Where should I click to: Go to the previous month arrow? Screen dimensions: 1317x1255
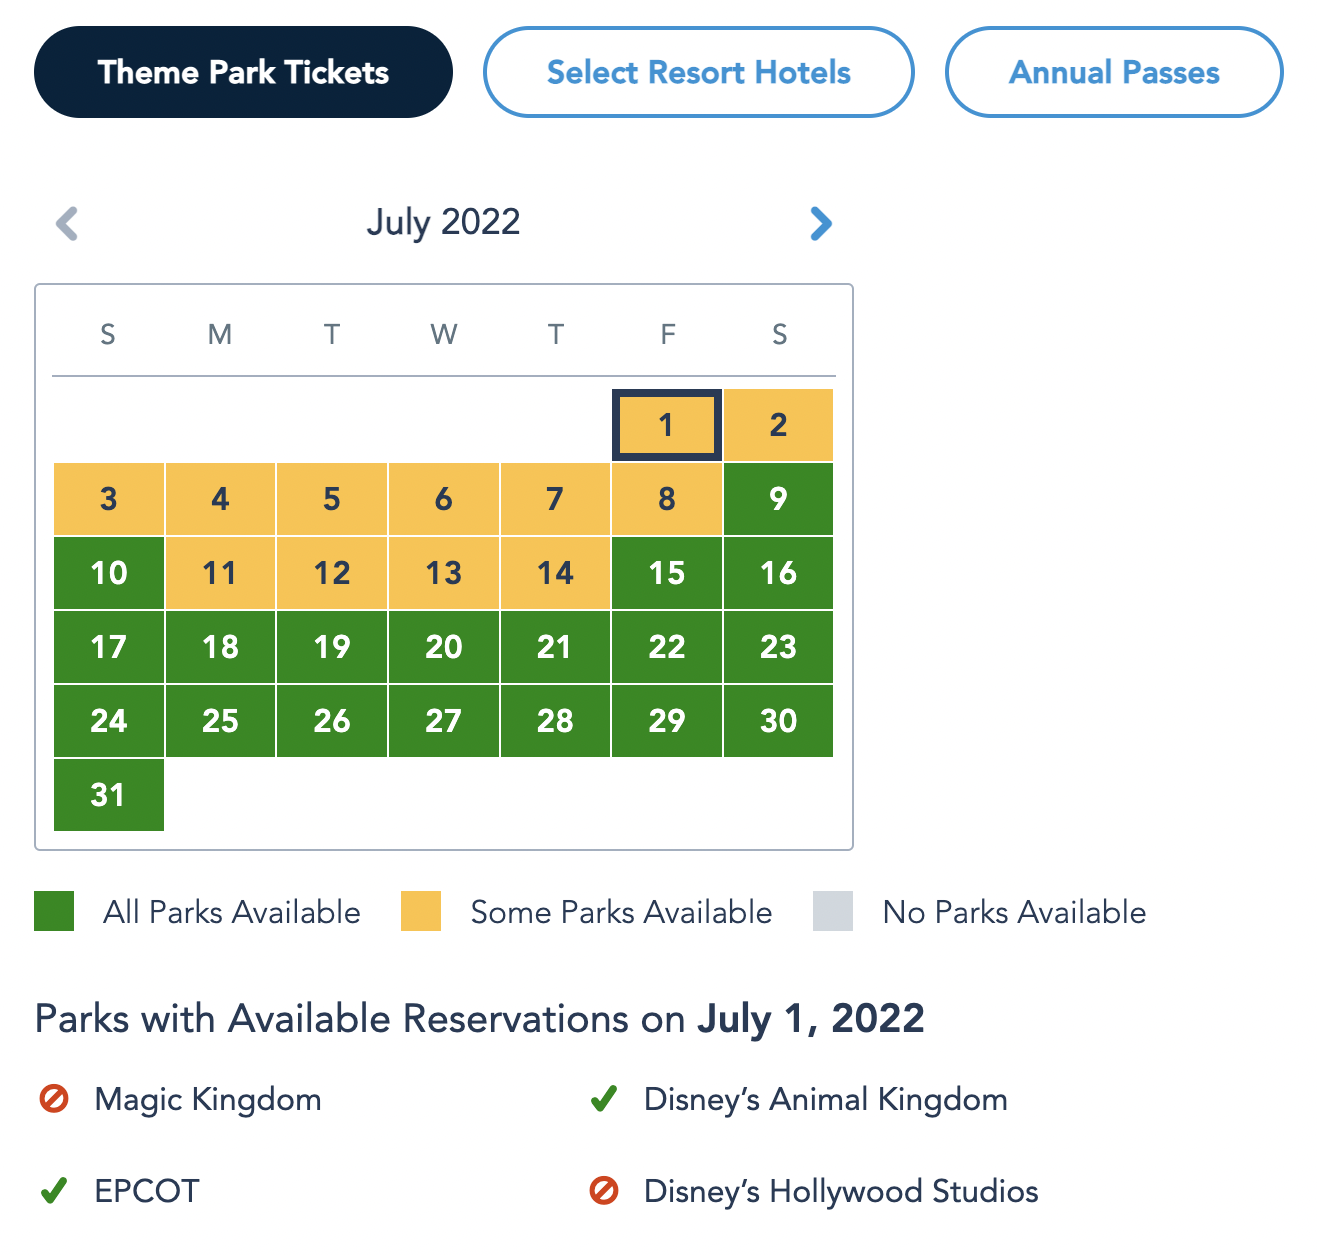click(x=67, y=223)
